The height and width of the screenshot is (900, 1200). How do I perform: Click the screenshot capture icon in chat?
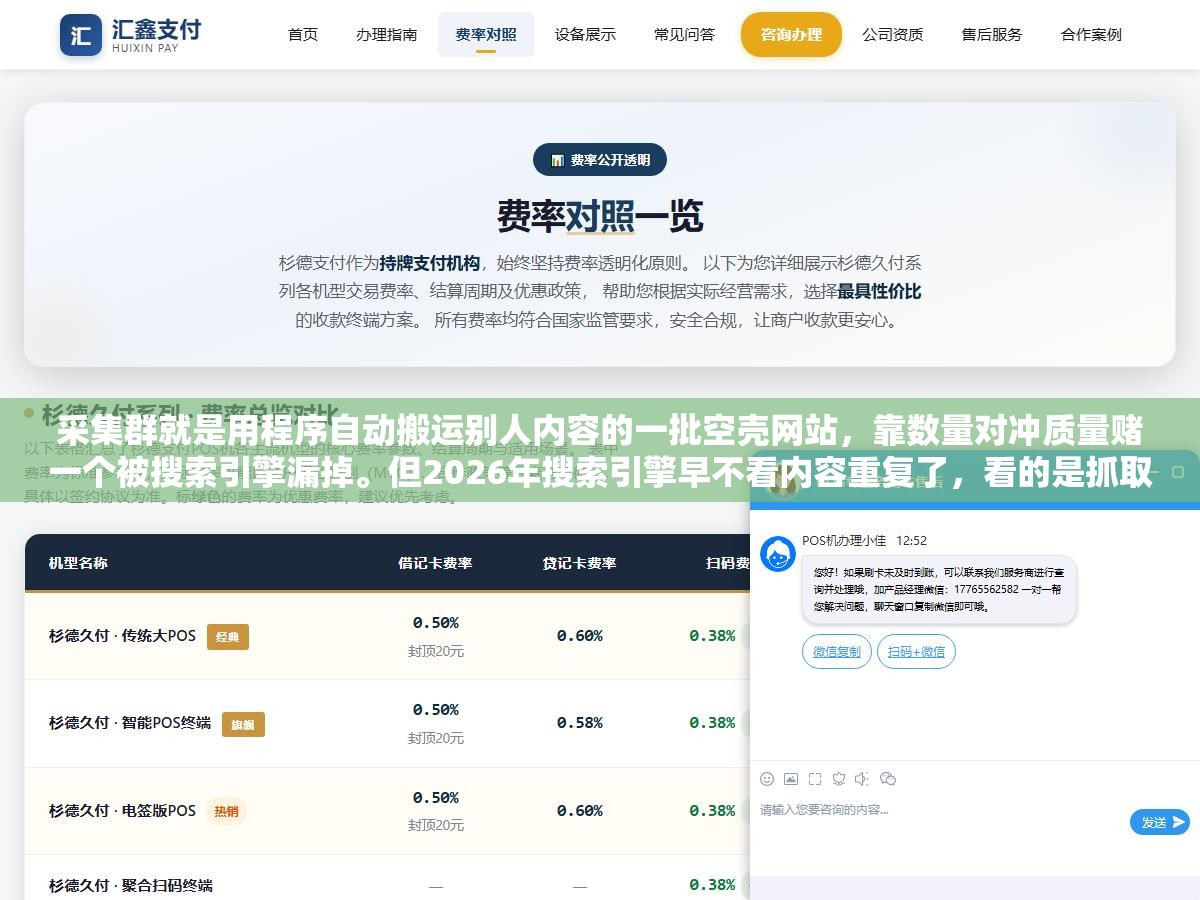tap(815, 778)
